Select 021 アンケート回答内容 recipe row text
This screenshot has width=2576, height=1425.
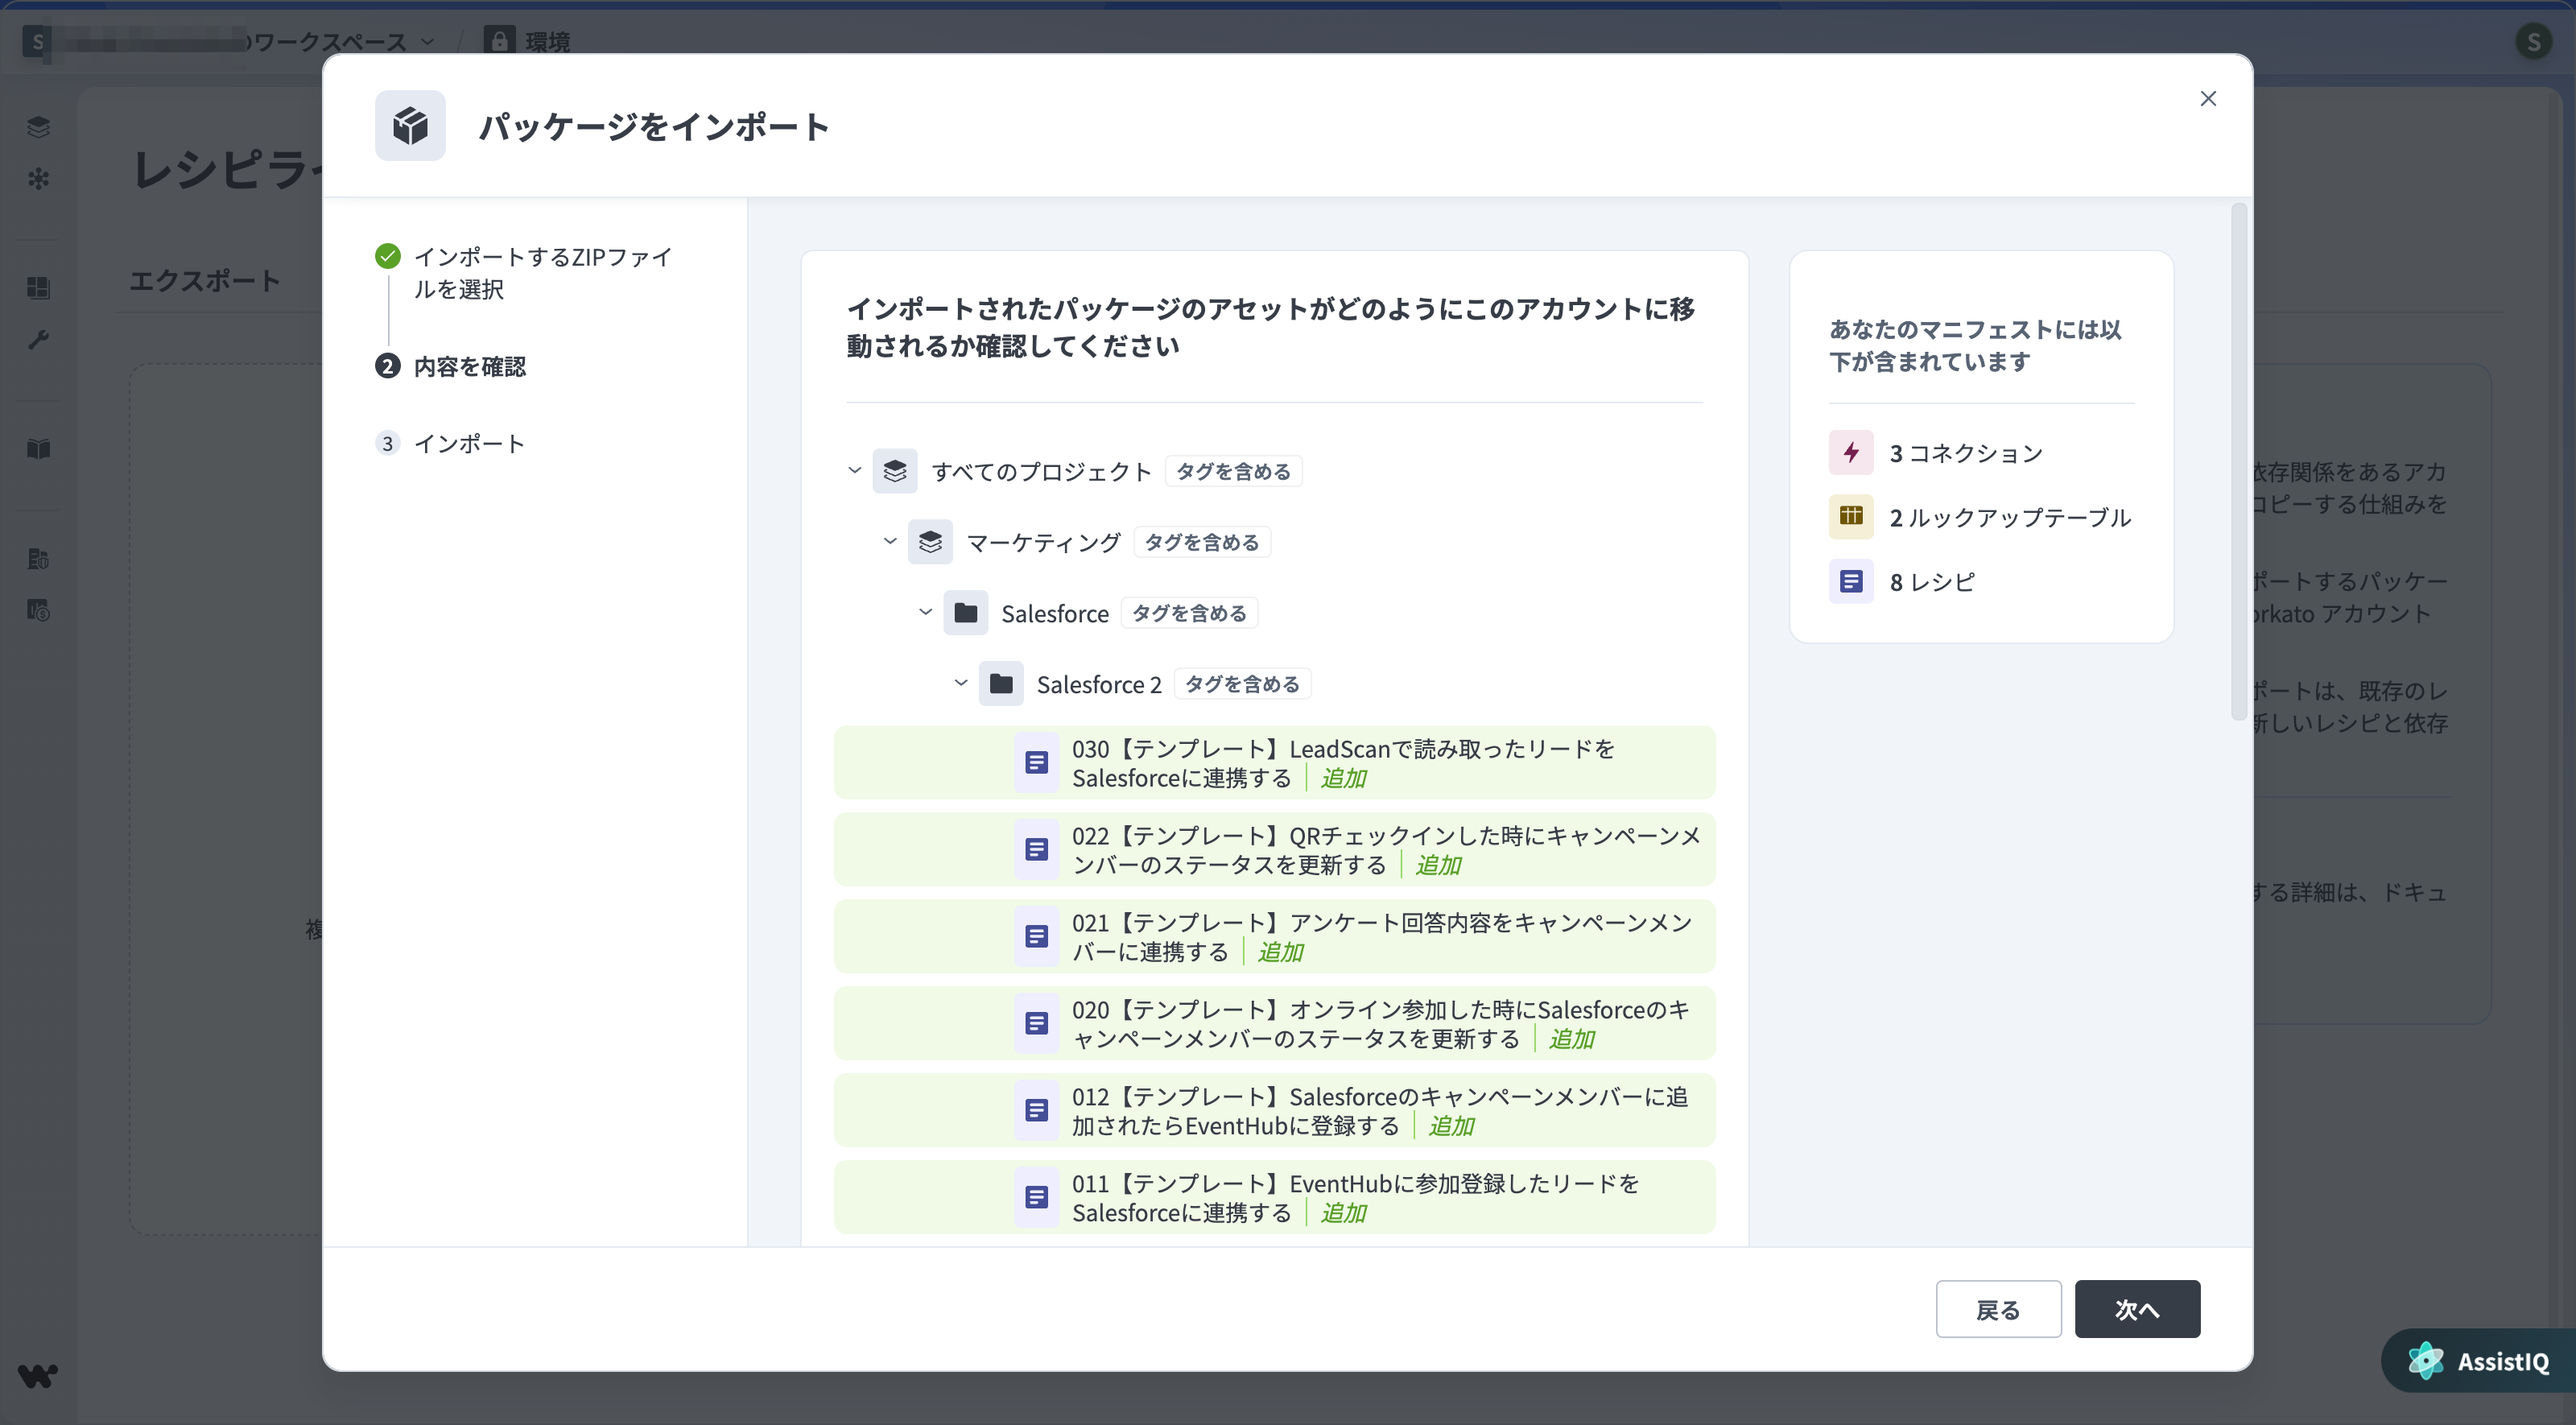click(1382, 938)
